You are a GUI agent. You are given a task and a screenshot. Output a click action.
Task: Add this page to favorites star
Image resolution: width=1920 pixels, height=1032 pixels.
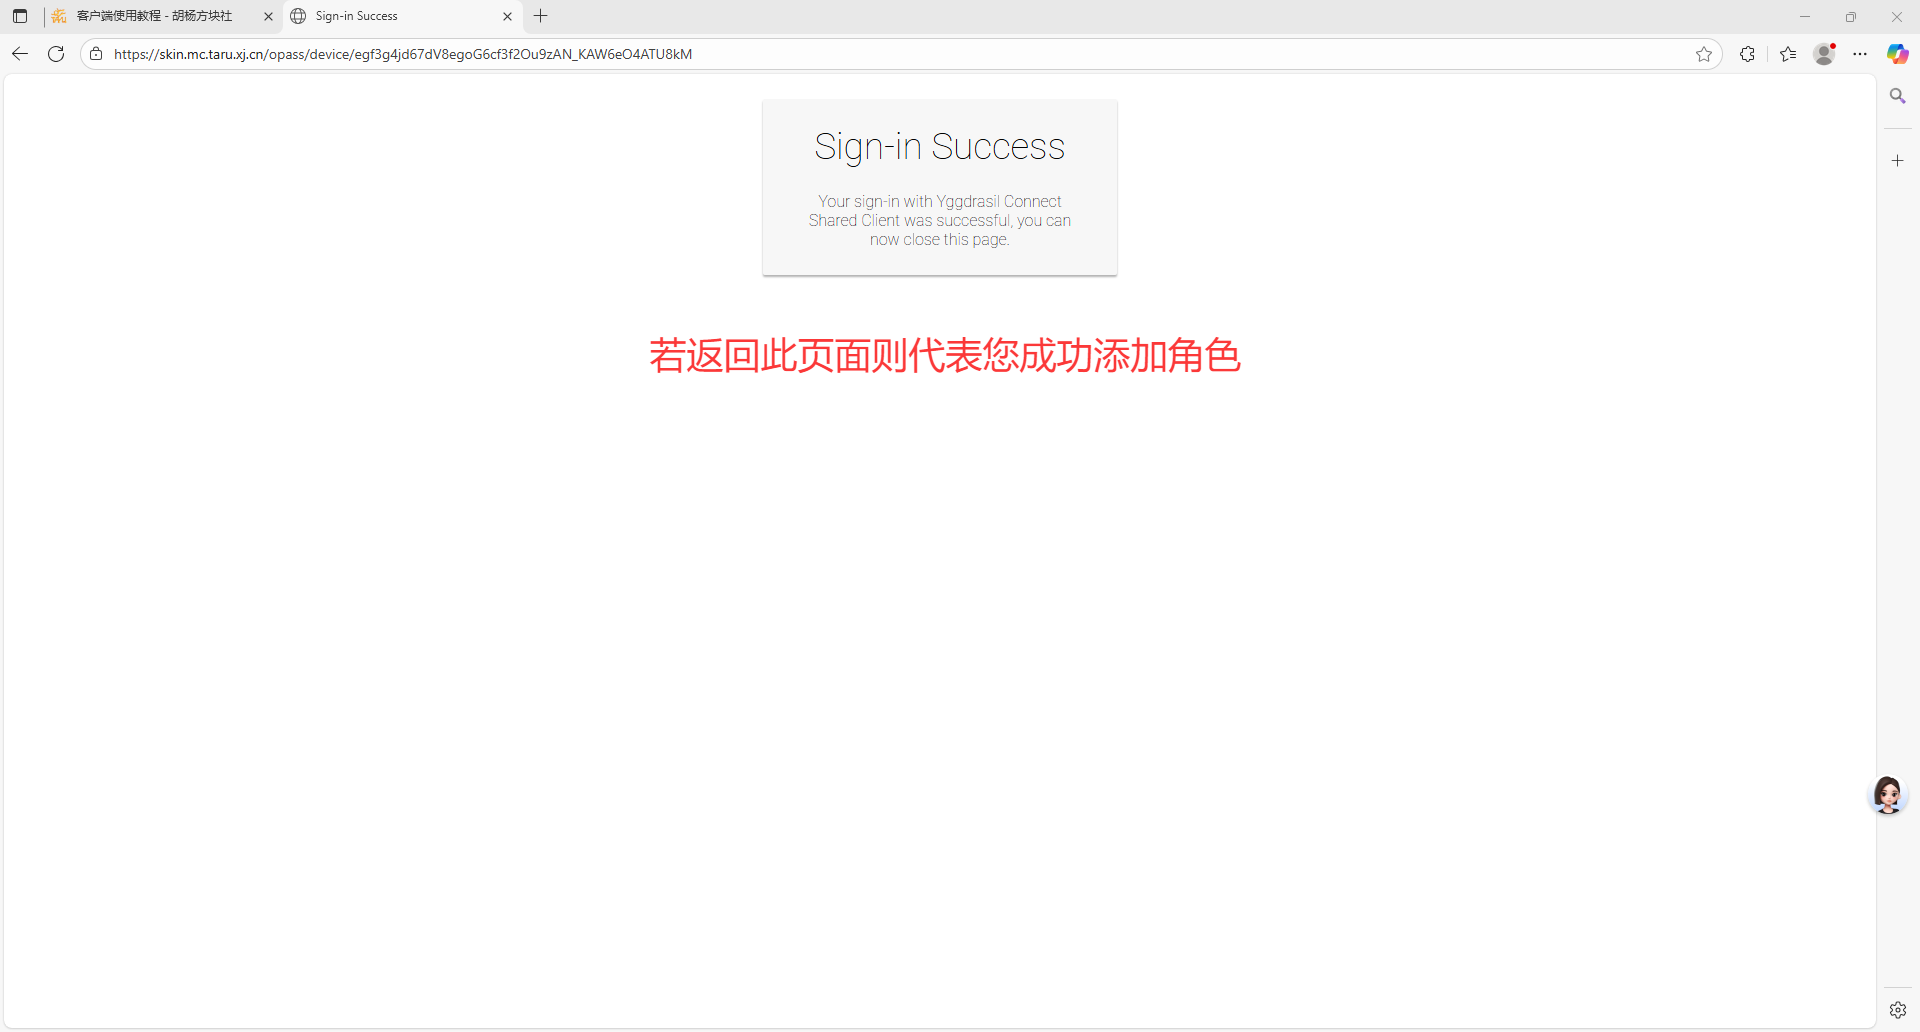[x=1704, y=54]
